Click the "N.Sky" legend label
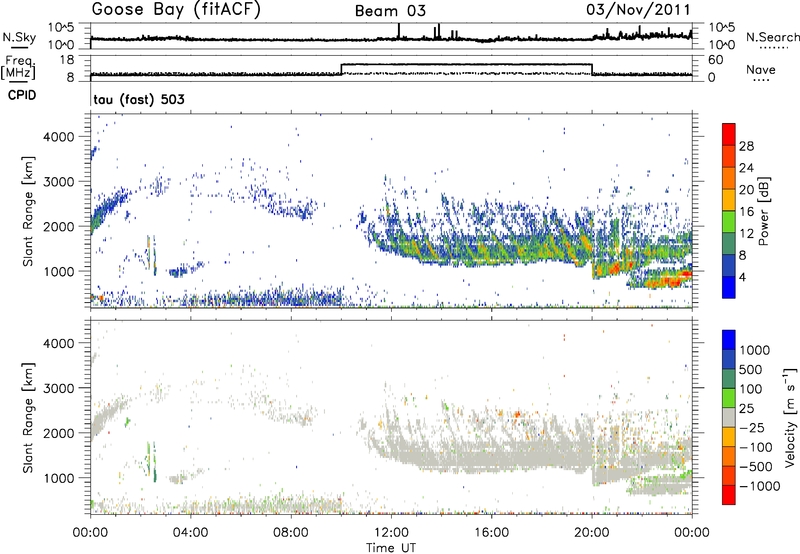The width and height of the screenshot is (800, 554). click(19, 37)
